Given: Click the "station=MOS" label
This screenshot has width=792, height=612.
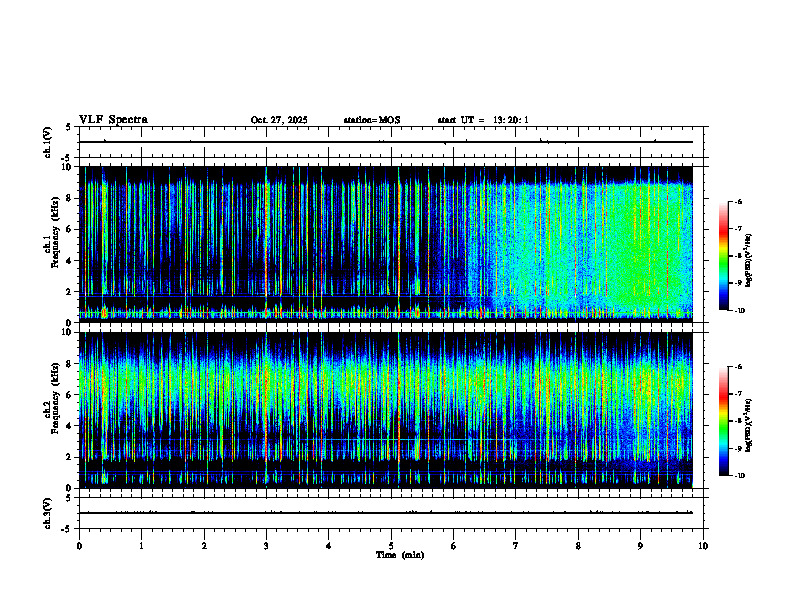Looking at the screenshot, I should (x=372, y=120).
